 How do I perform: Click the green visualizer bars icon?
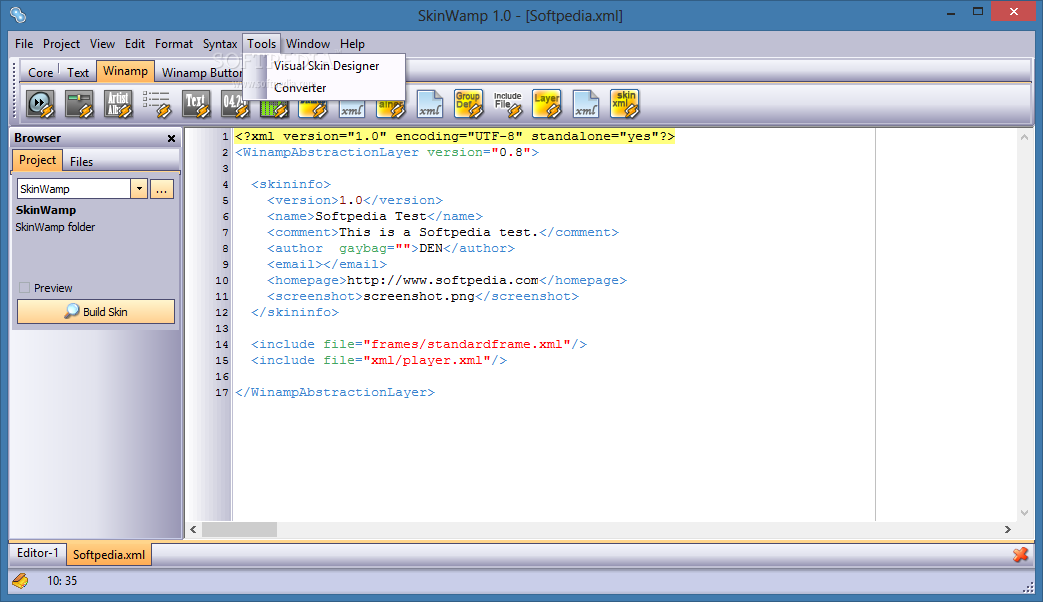(274, 109)
